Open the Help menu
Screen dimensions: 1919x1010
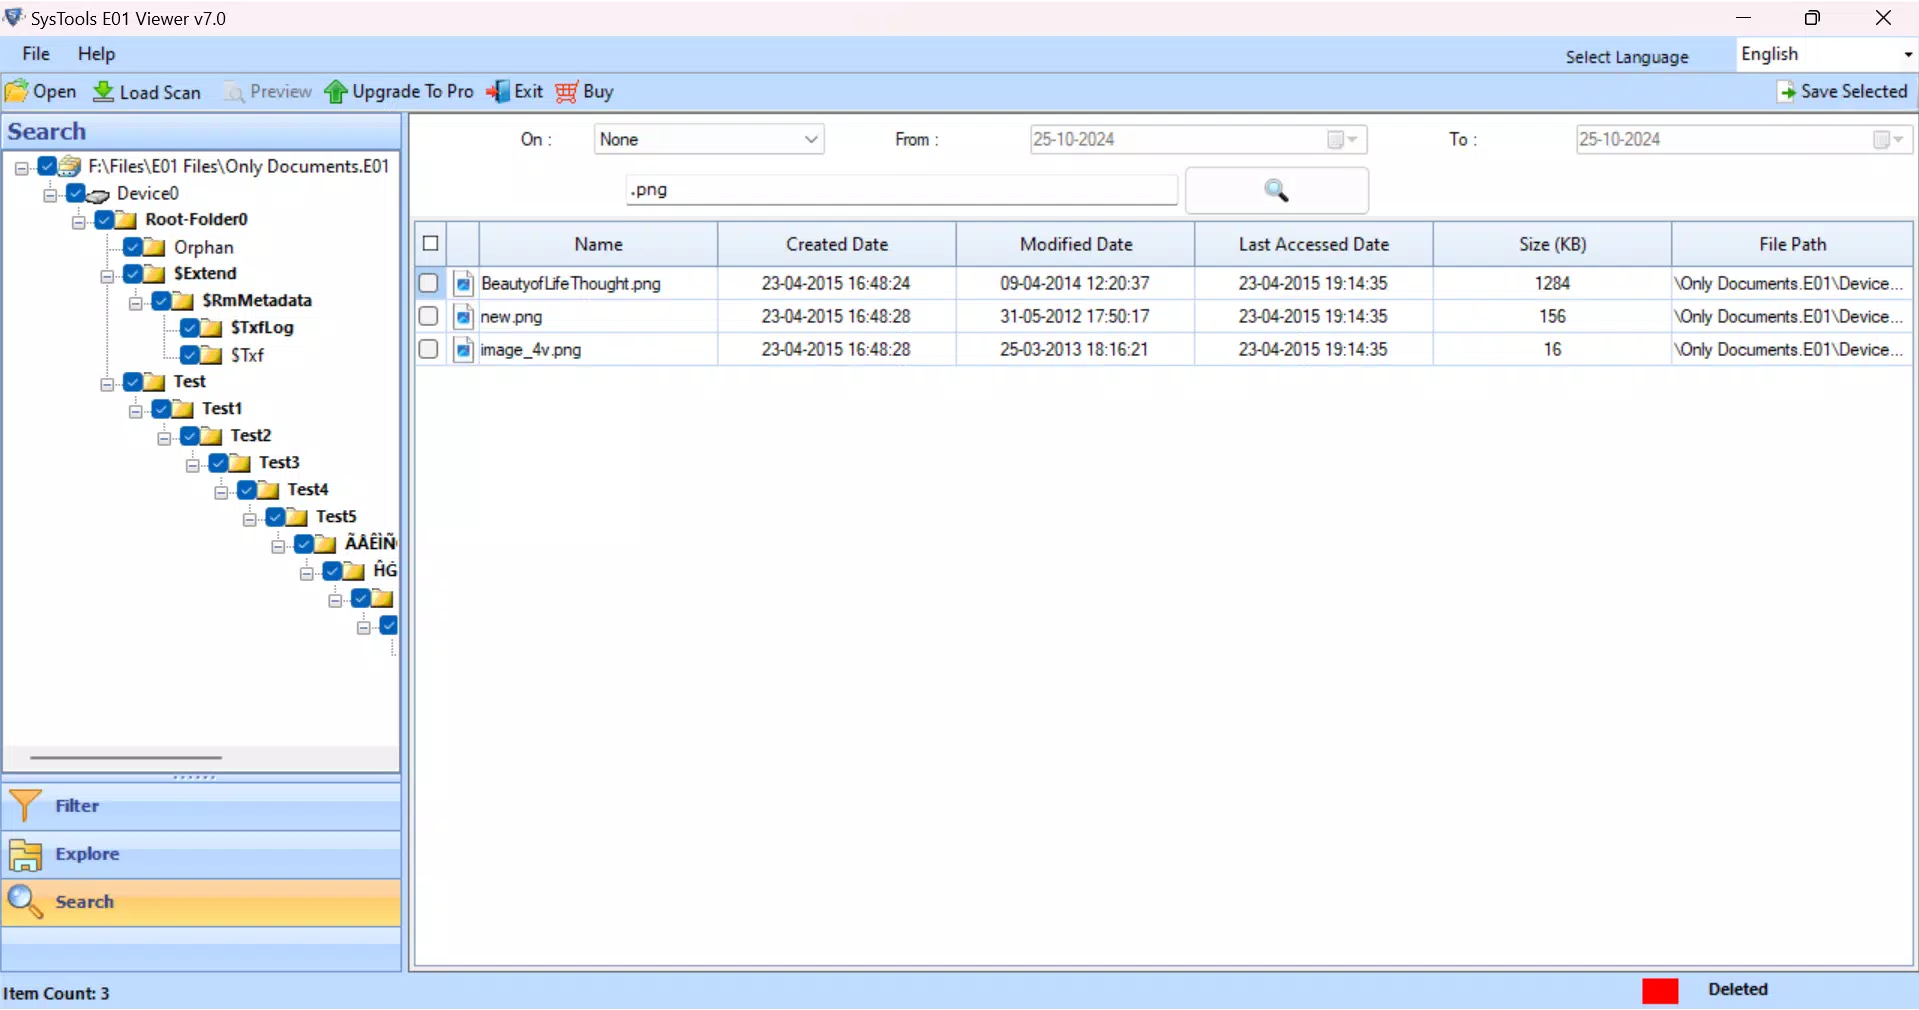[x=96, y=54]
